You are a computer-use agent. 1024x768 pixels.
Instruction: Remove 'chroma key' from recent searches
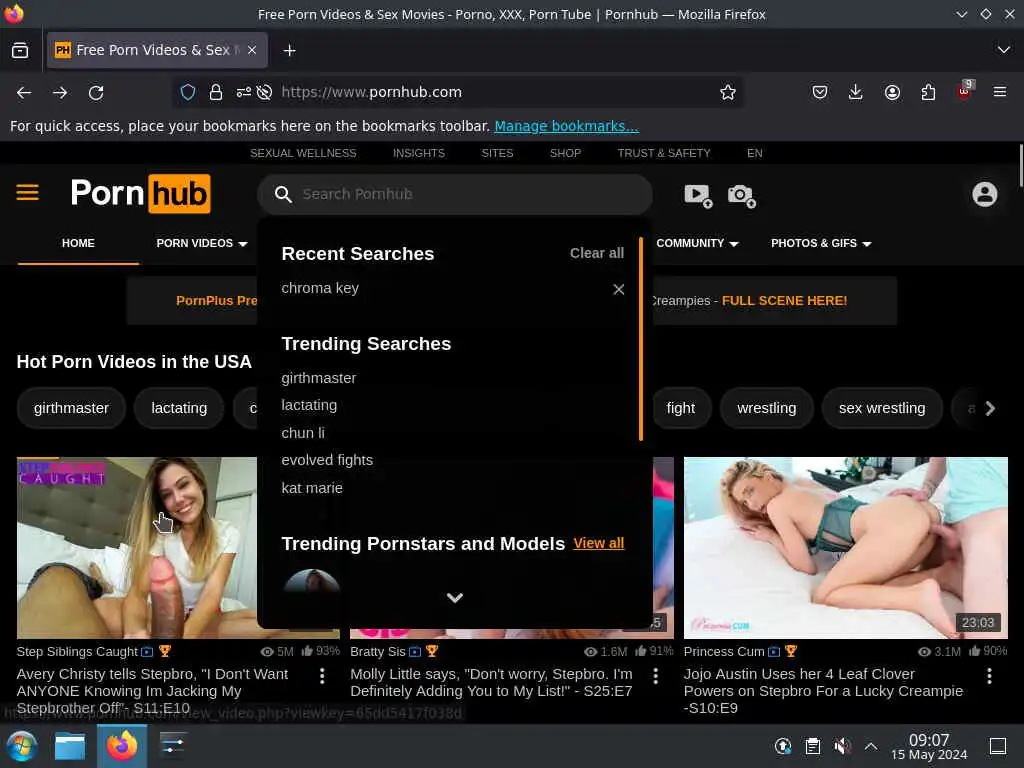(x=618, y=289)
